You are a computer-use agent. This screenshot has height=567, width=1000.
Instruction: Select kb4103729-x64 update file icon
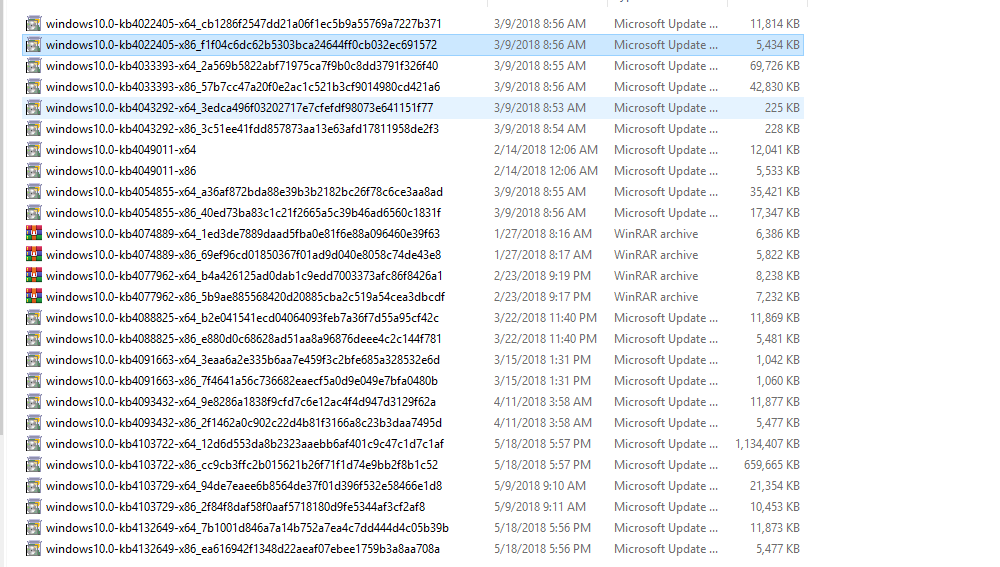coord(34,487)
